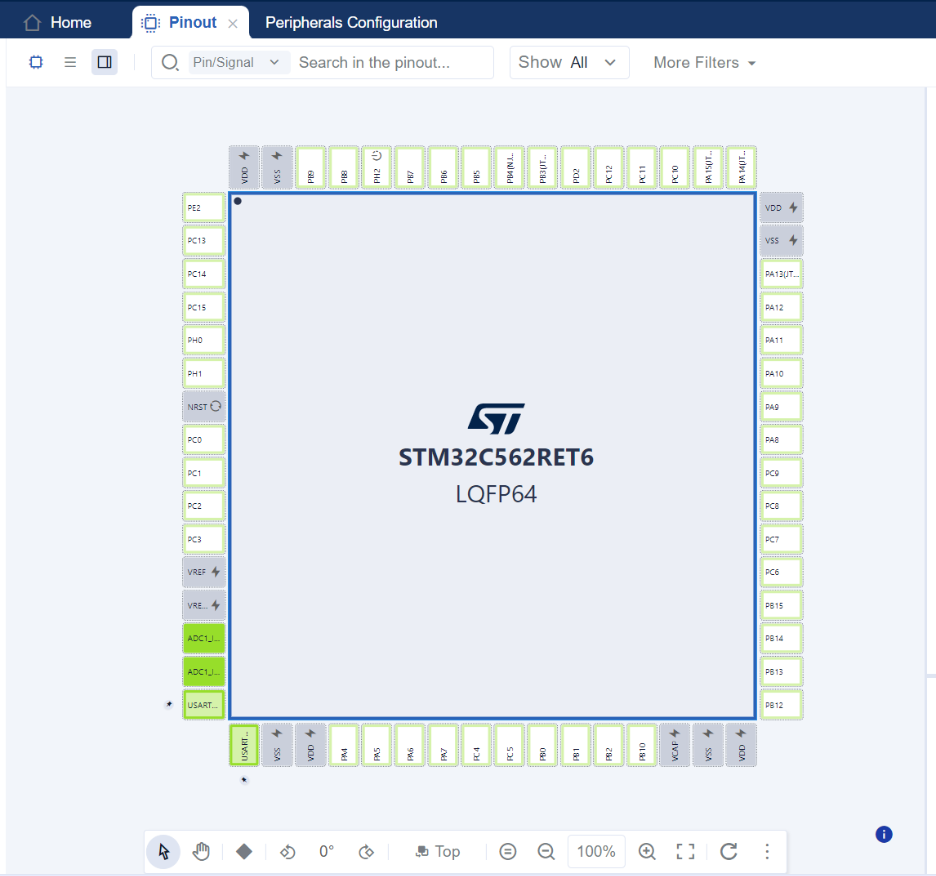Select pin PB12
The image size is (936, 876).
(781, 705)
